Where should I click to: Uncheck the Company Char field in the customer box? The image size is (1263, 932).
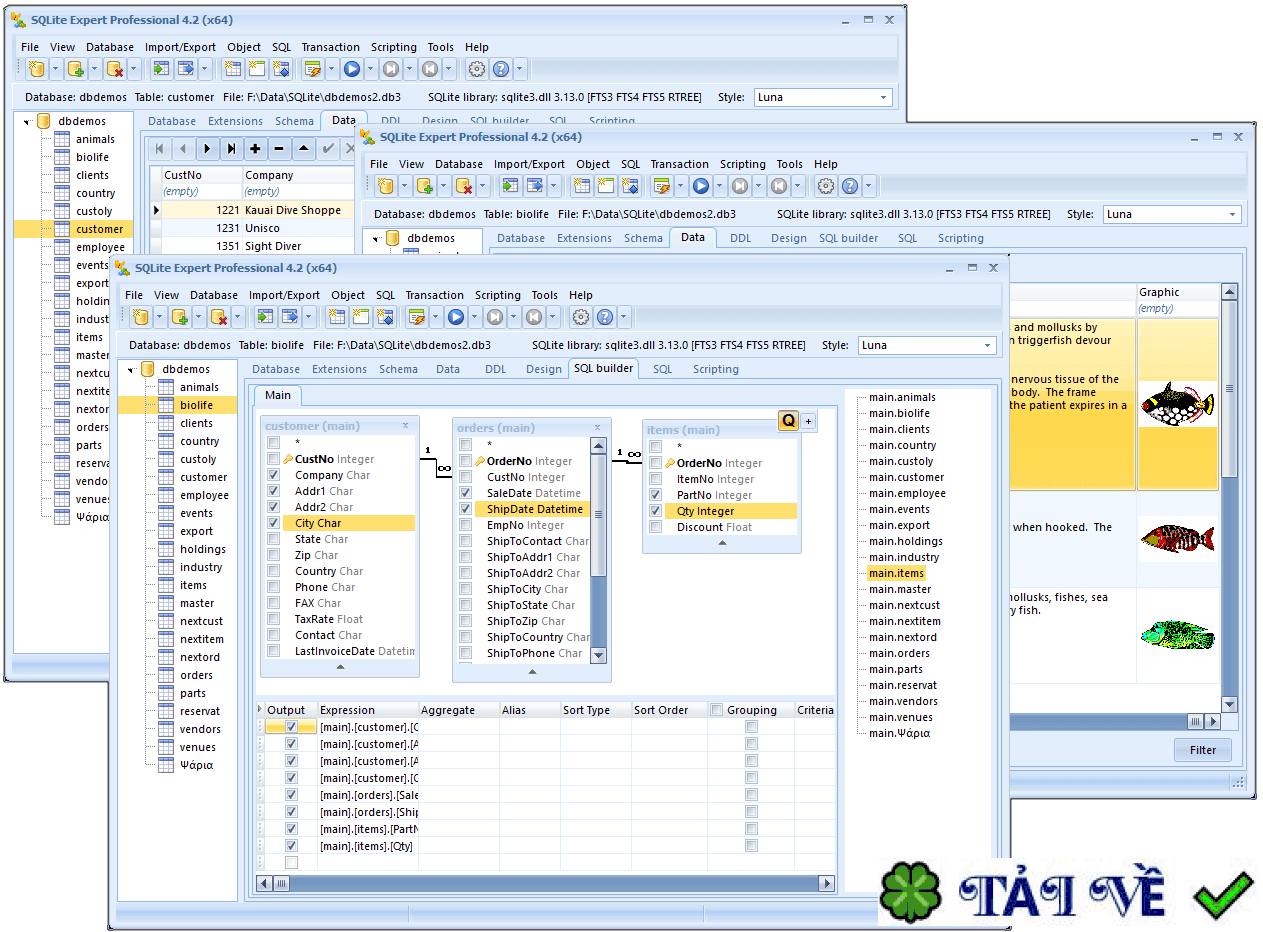274,475
